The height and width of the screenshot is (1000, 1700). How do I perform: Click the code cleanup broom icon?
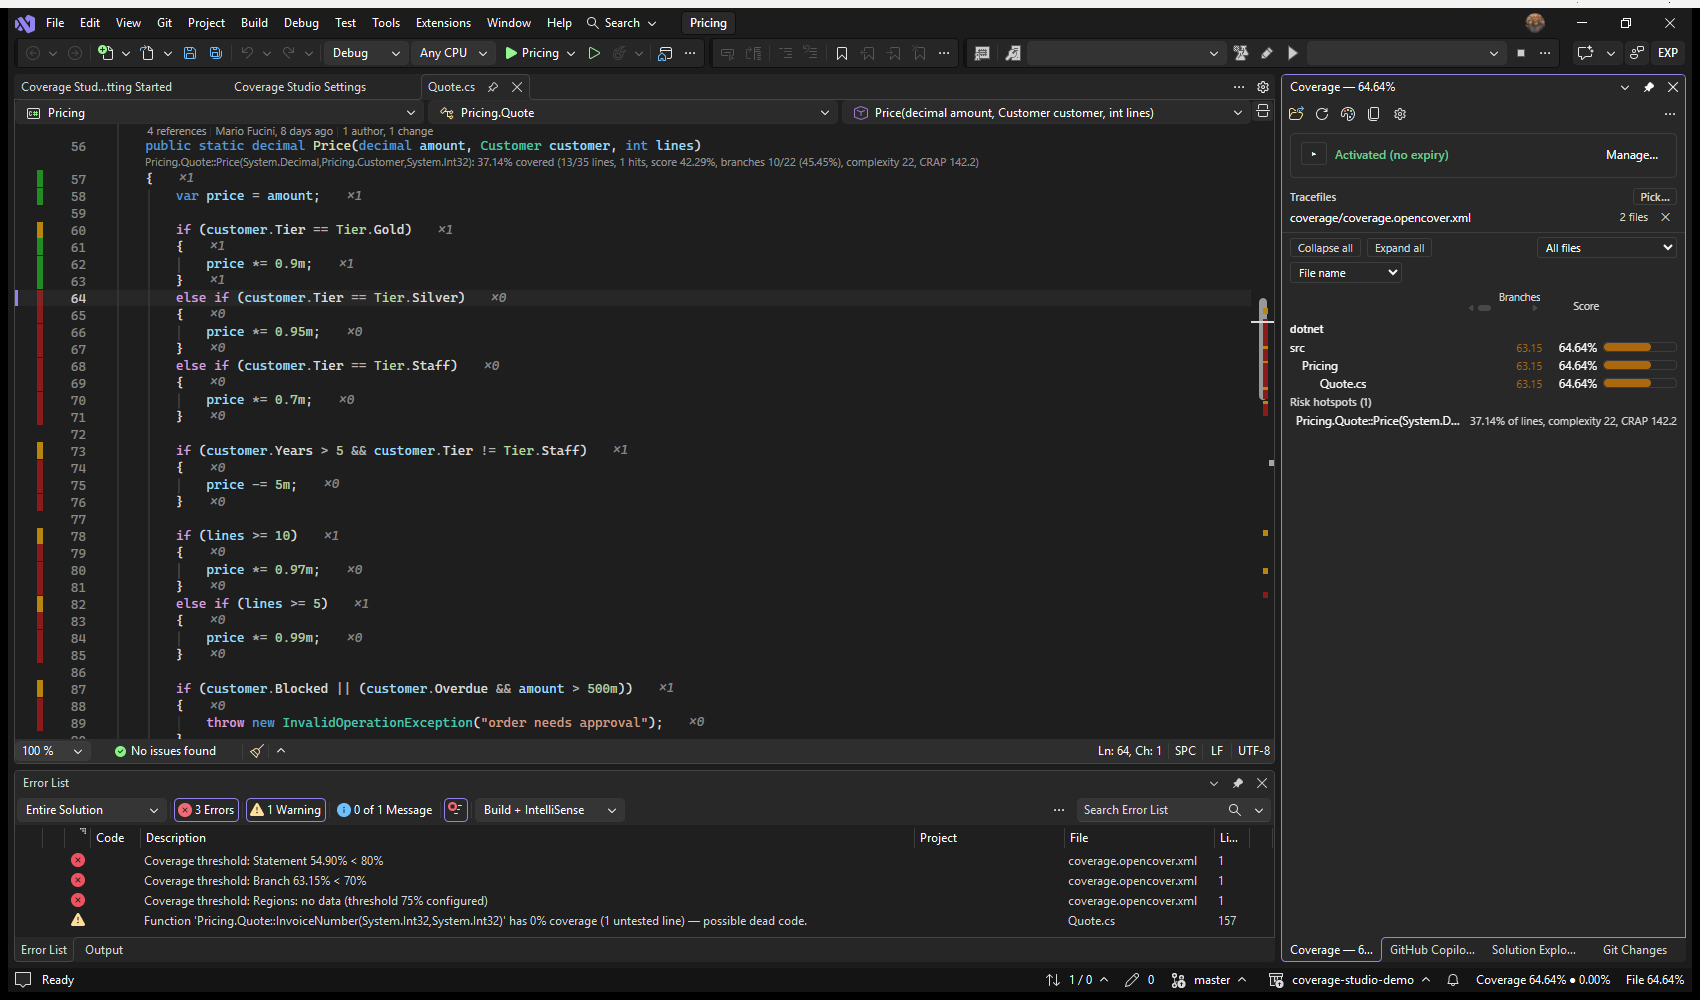[257, 751]
